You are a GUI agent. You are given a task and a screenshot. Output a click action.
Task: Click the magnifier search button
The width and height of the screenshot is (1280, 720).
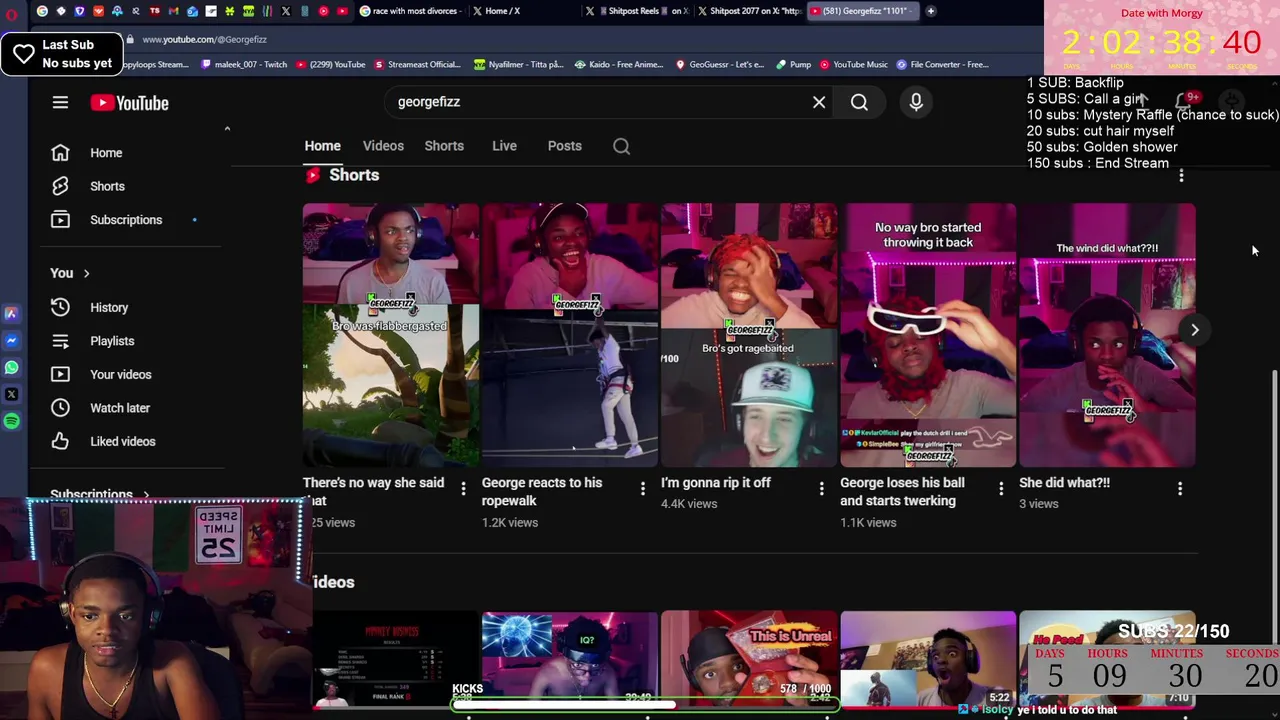coord(859,102)
